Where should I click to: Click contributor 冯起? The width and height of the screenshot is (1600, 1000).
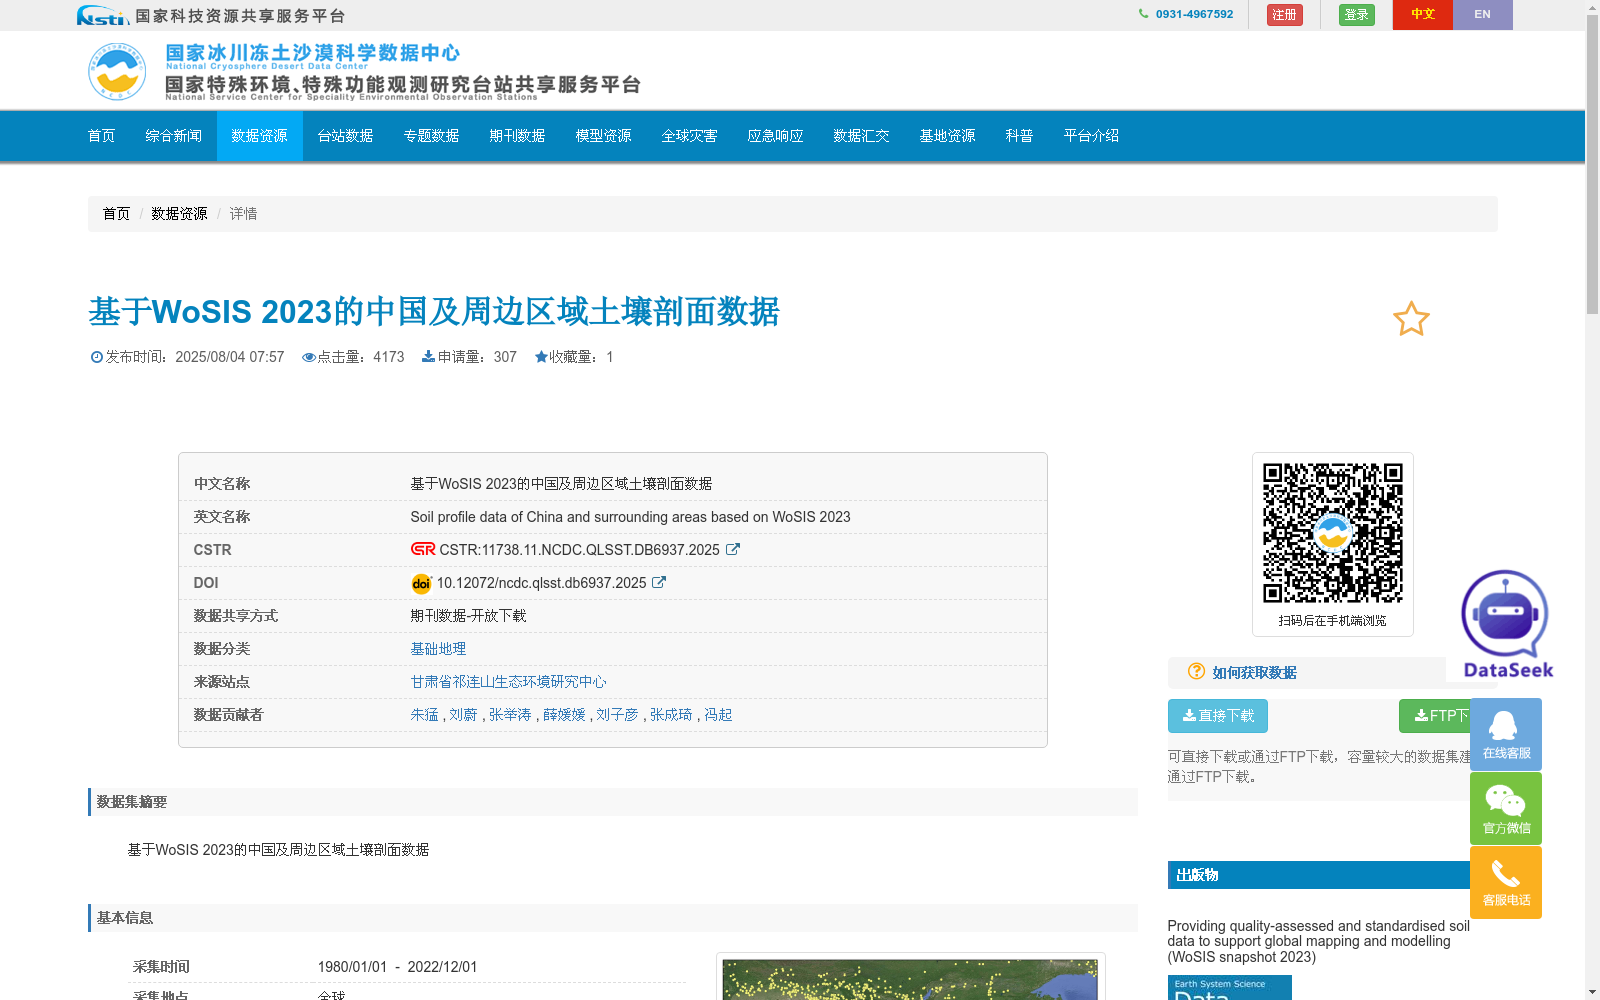pos(718,715)
